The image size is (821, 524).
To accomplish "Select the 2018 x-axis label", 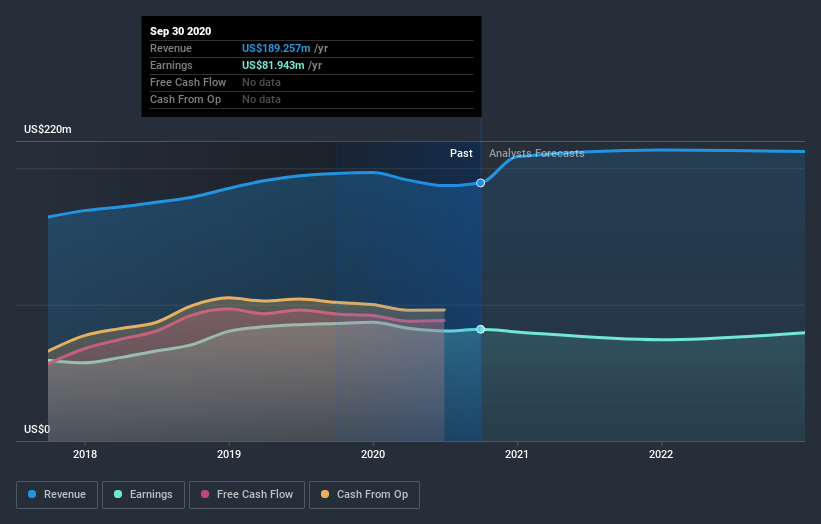I will pyautogui.click(x=85, y=454).
